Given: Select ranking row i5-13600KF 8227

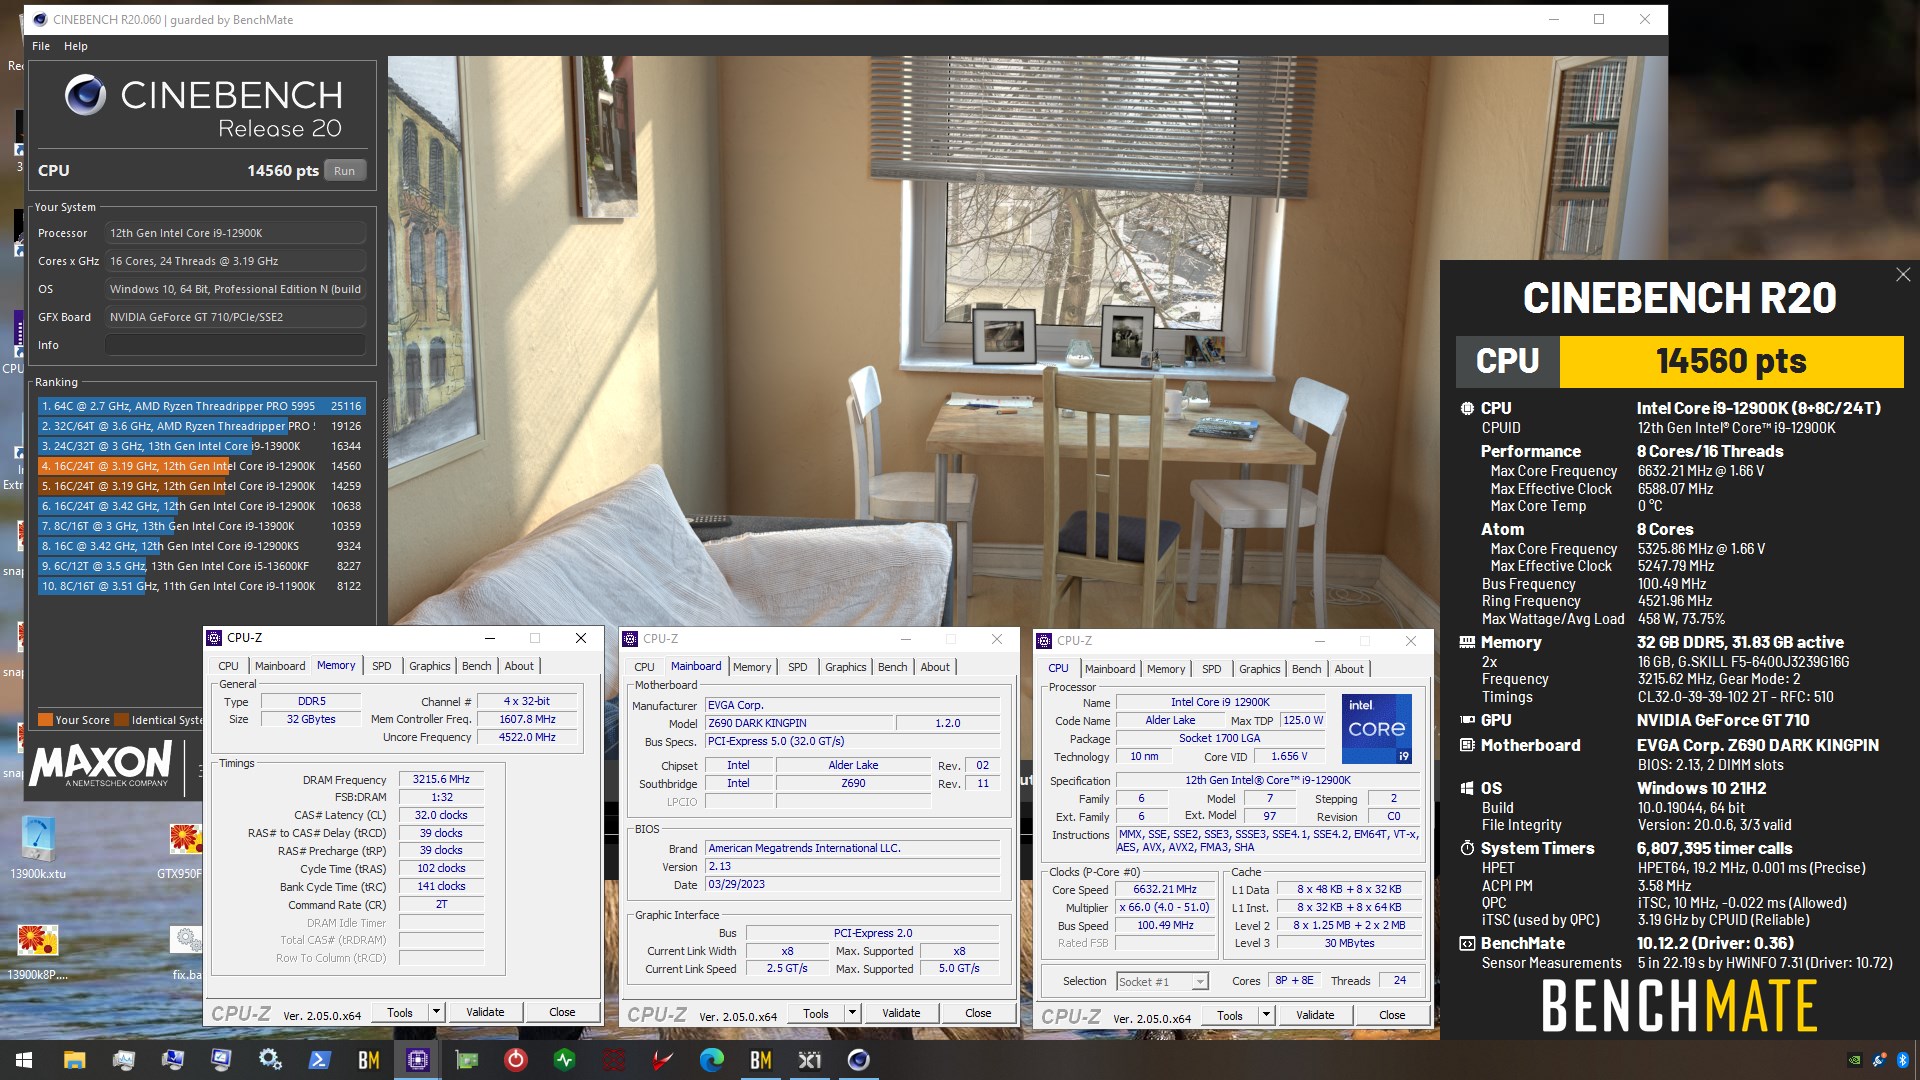Looking at the screenshot, I should [201, 566].
